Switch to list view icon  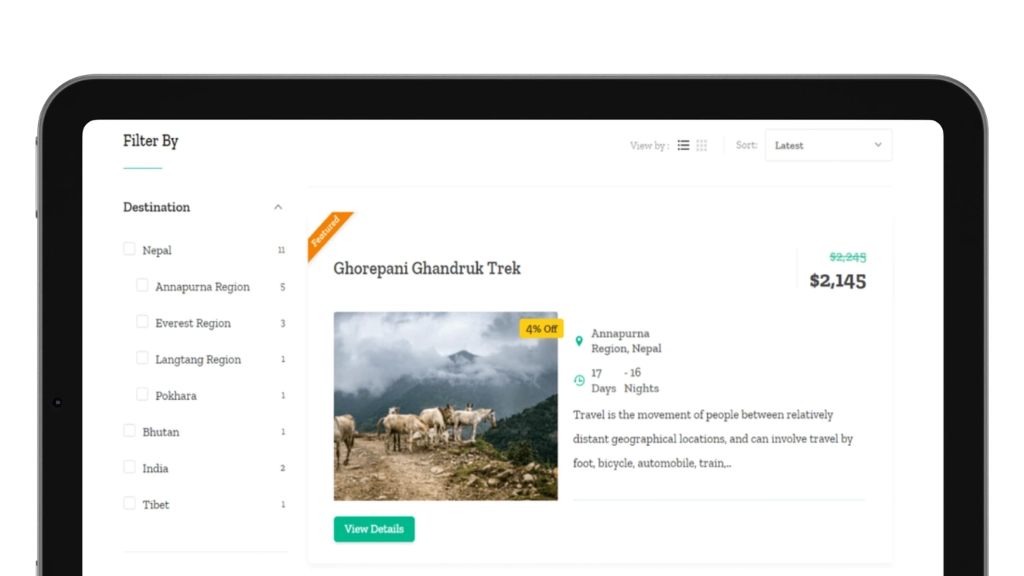683,145
